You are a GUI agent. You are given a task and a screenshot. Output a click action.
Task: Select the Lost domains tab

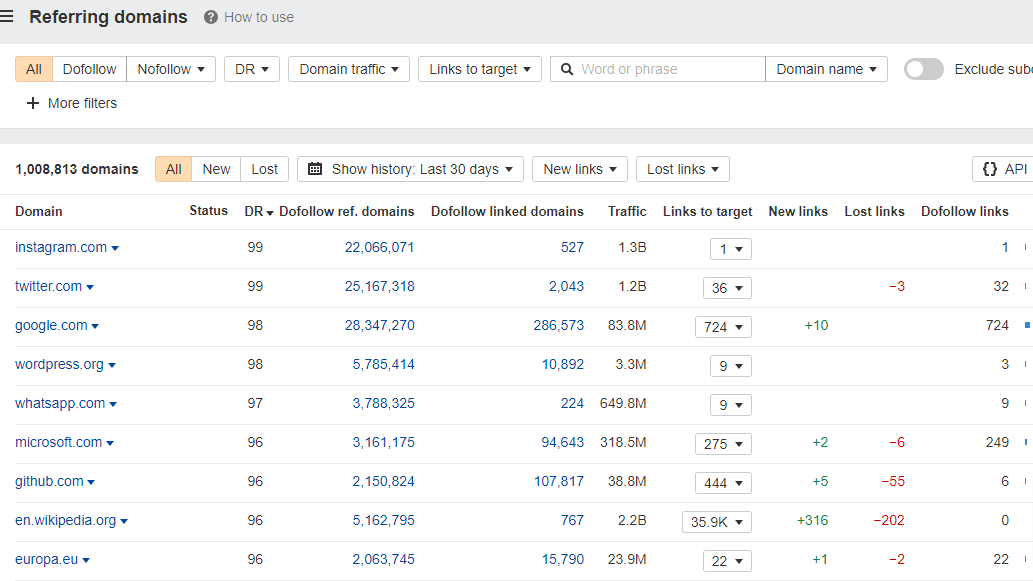click(x=265, y=169)
